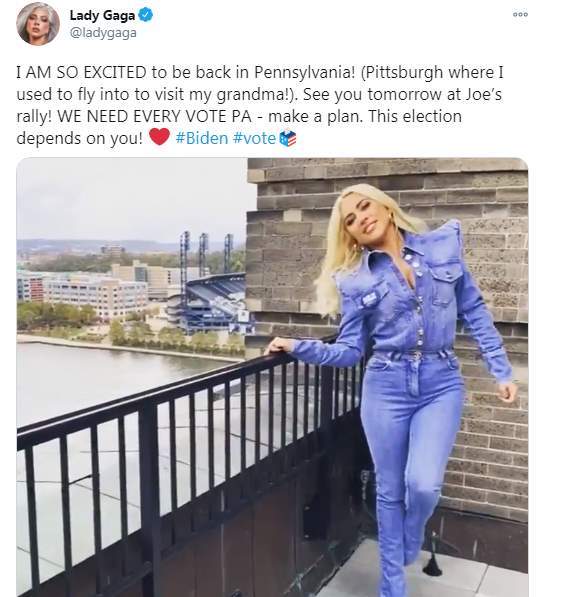
Task: Click the "Joe's" word in the tweet
Action: pyautogui.click(x=484, y=94)
